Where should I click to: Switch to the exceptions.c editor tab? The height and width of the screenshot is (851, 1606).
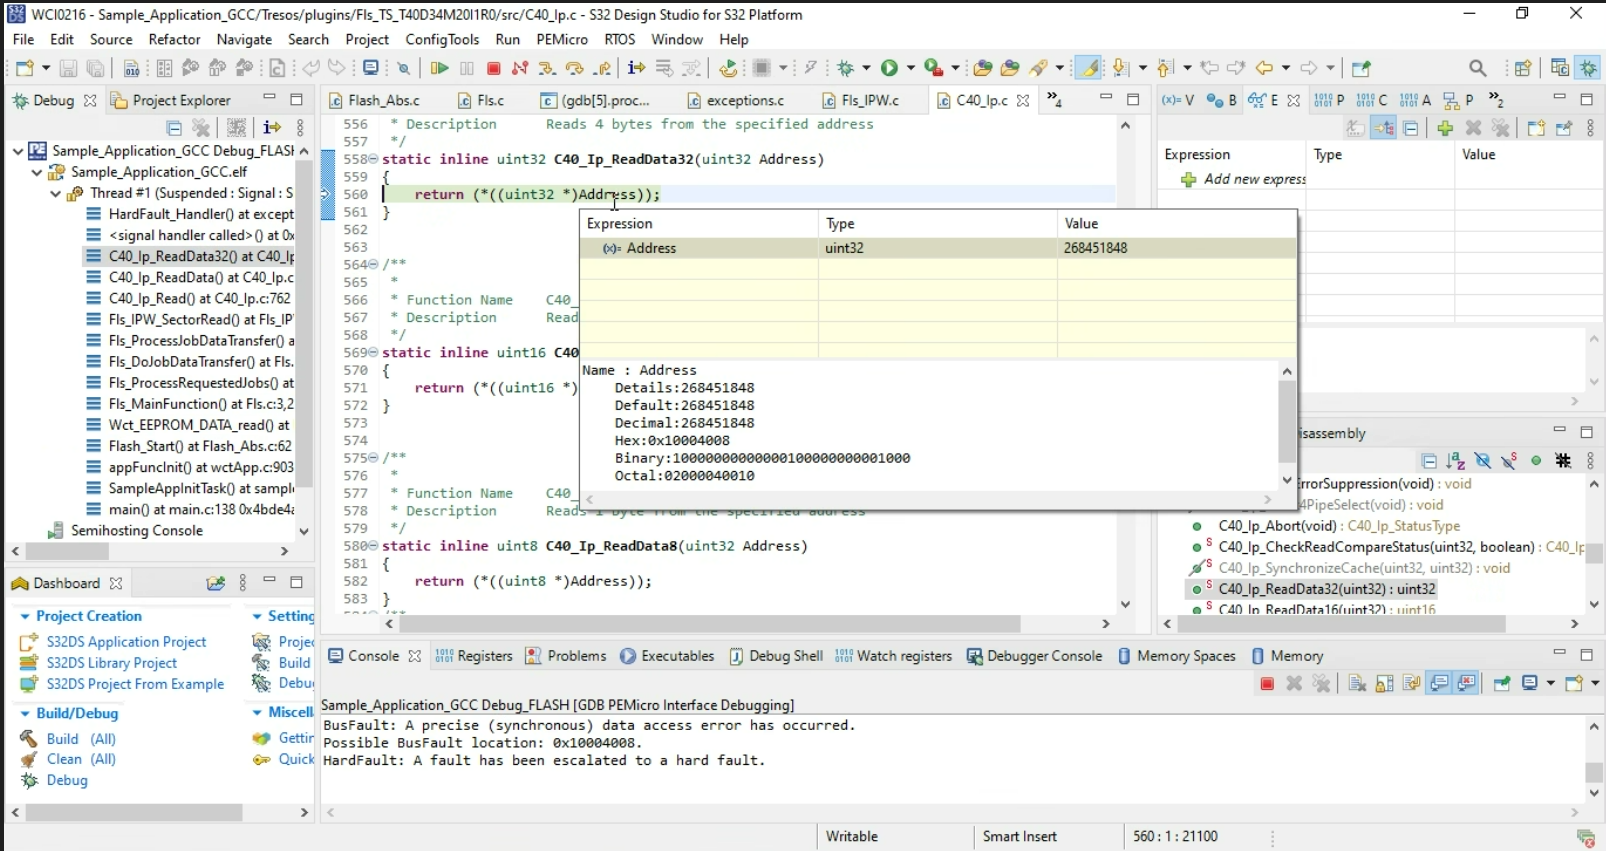coord(744,100)
